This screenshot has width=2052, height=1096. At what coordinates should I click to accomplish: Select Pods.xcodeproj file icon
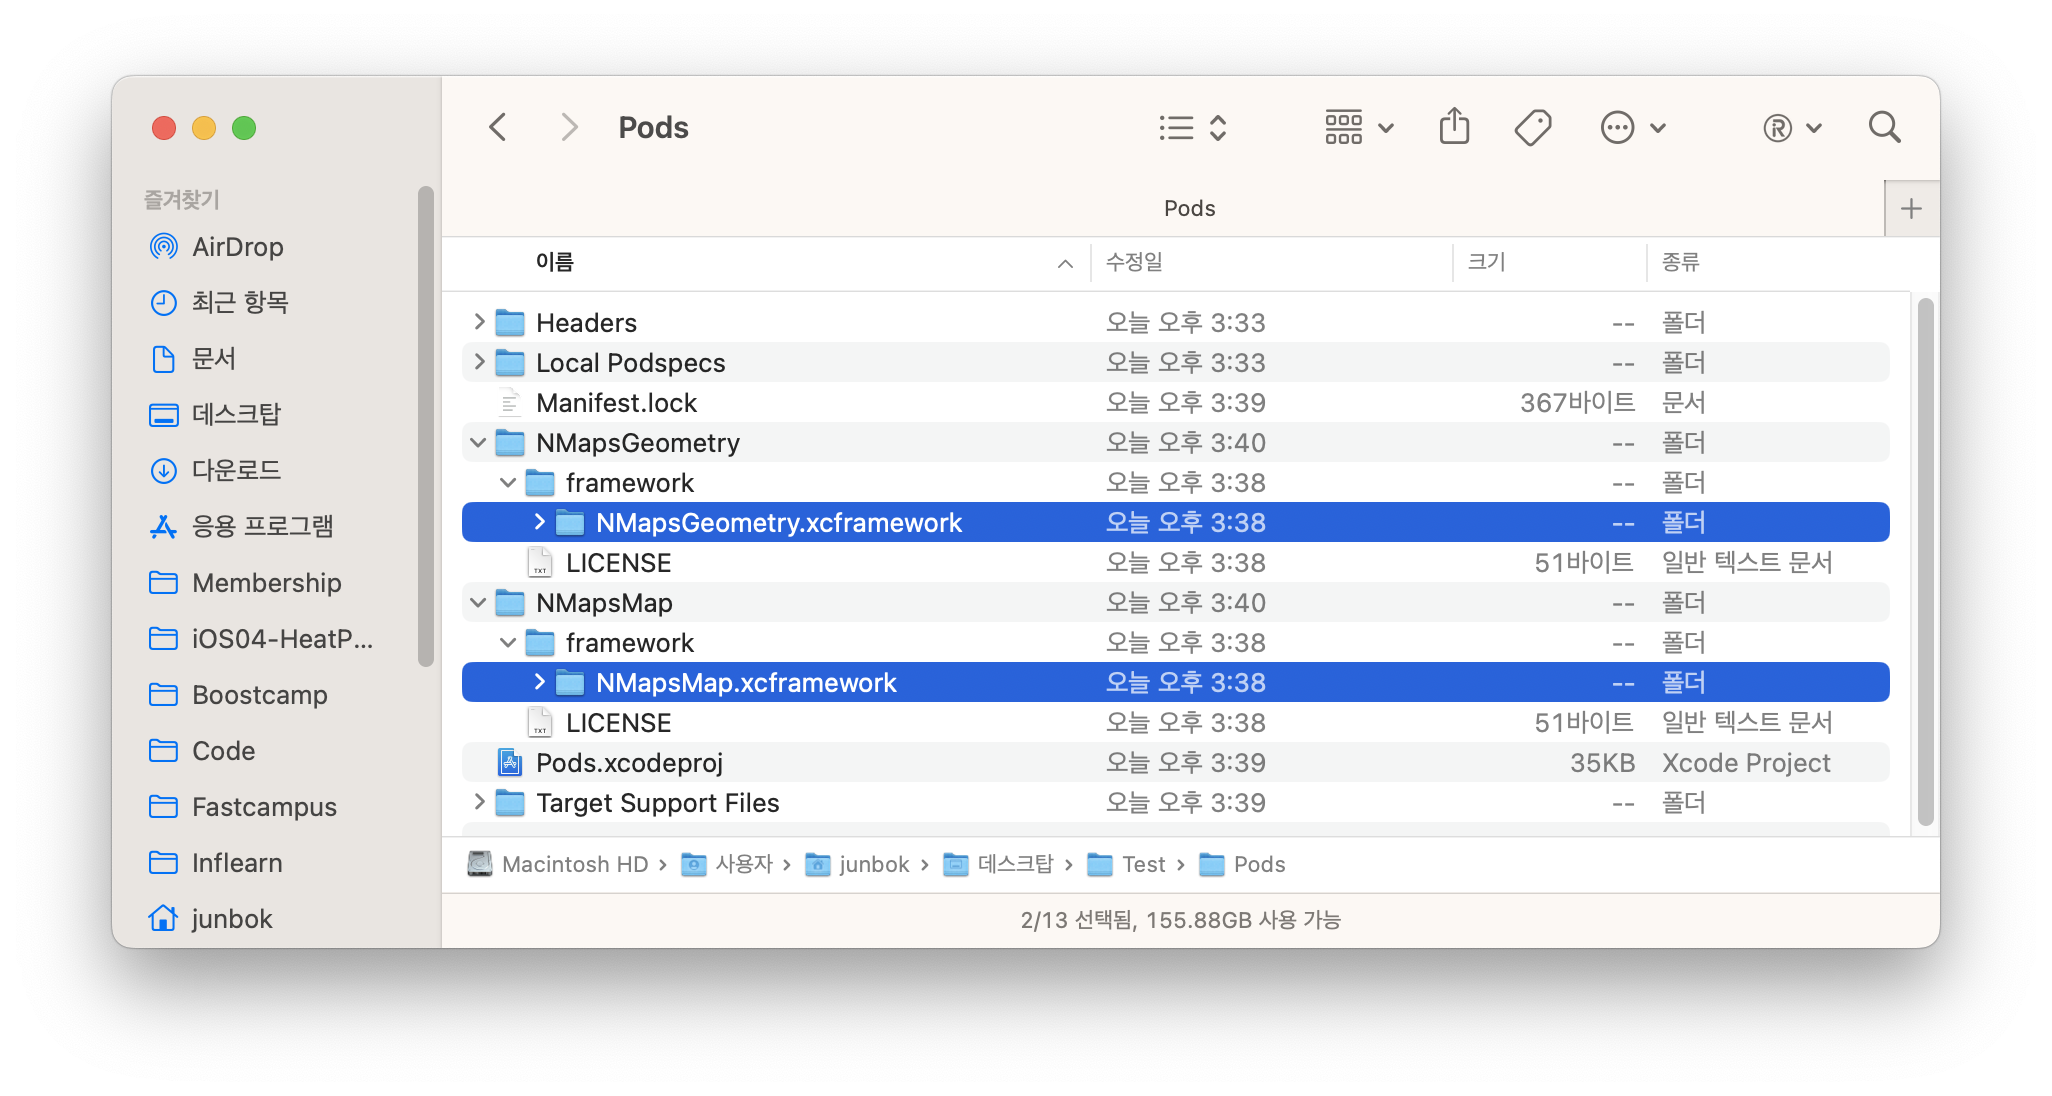[510, 763]
